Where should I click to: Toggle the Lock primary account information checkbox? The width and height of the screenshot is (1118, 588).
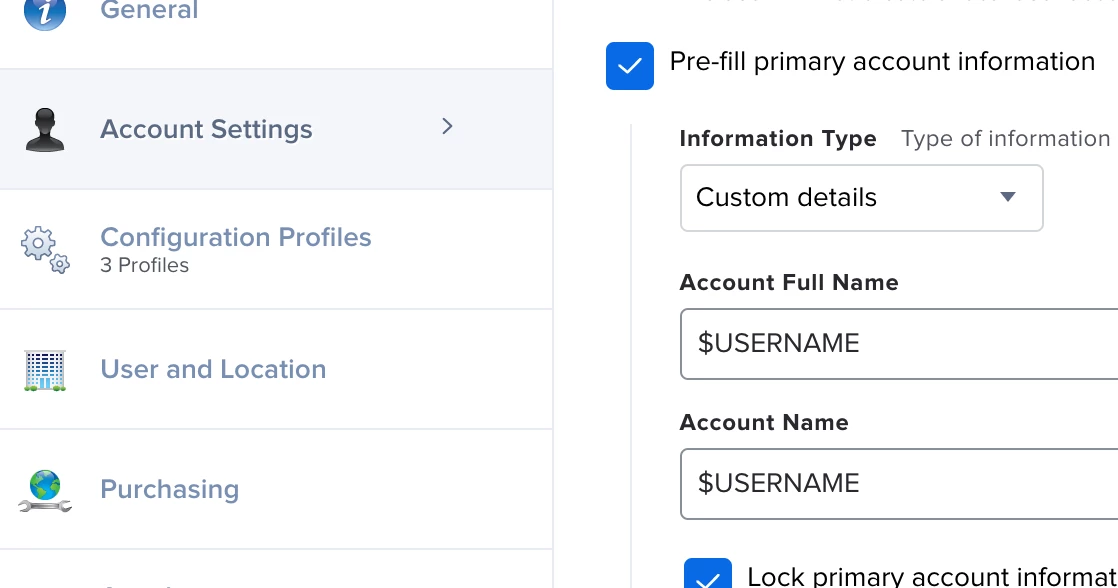(x=708, y=575)
